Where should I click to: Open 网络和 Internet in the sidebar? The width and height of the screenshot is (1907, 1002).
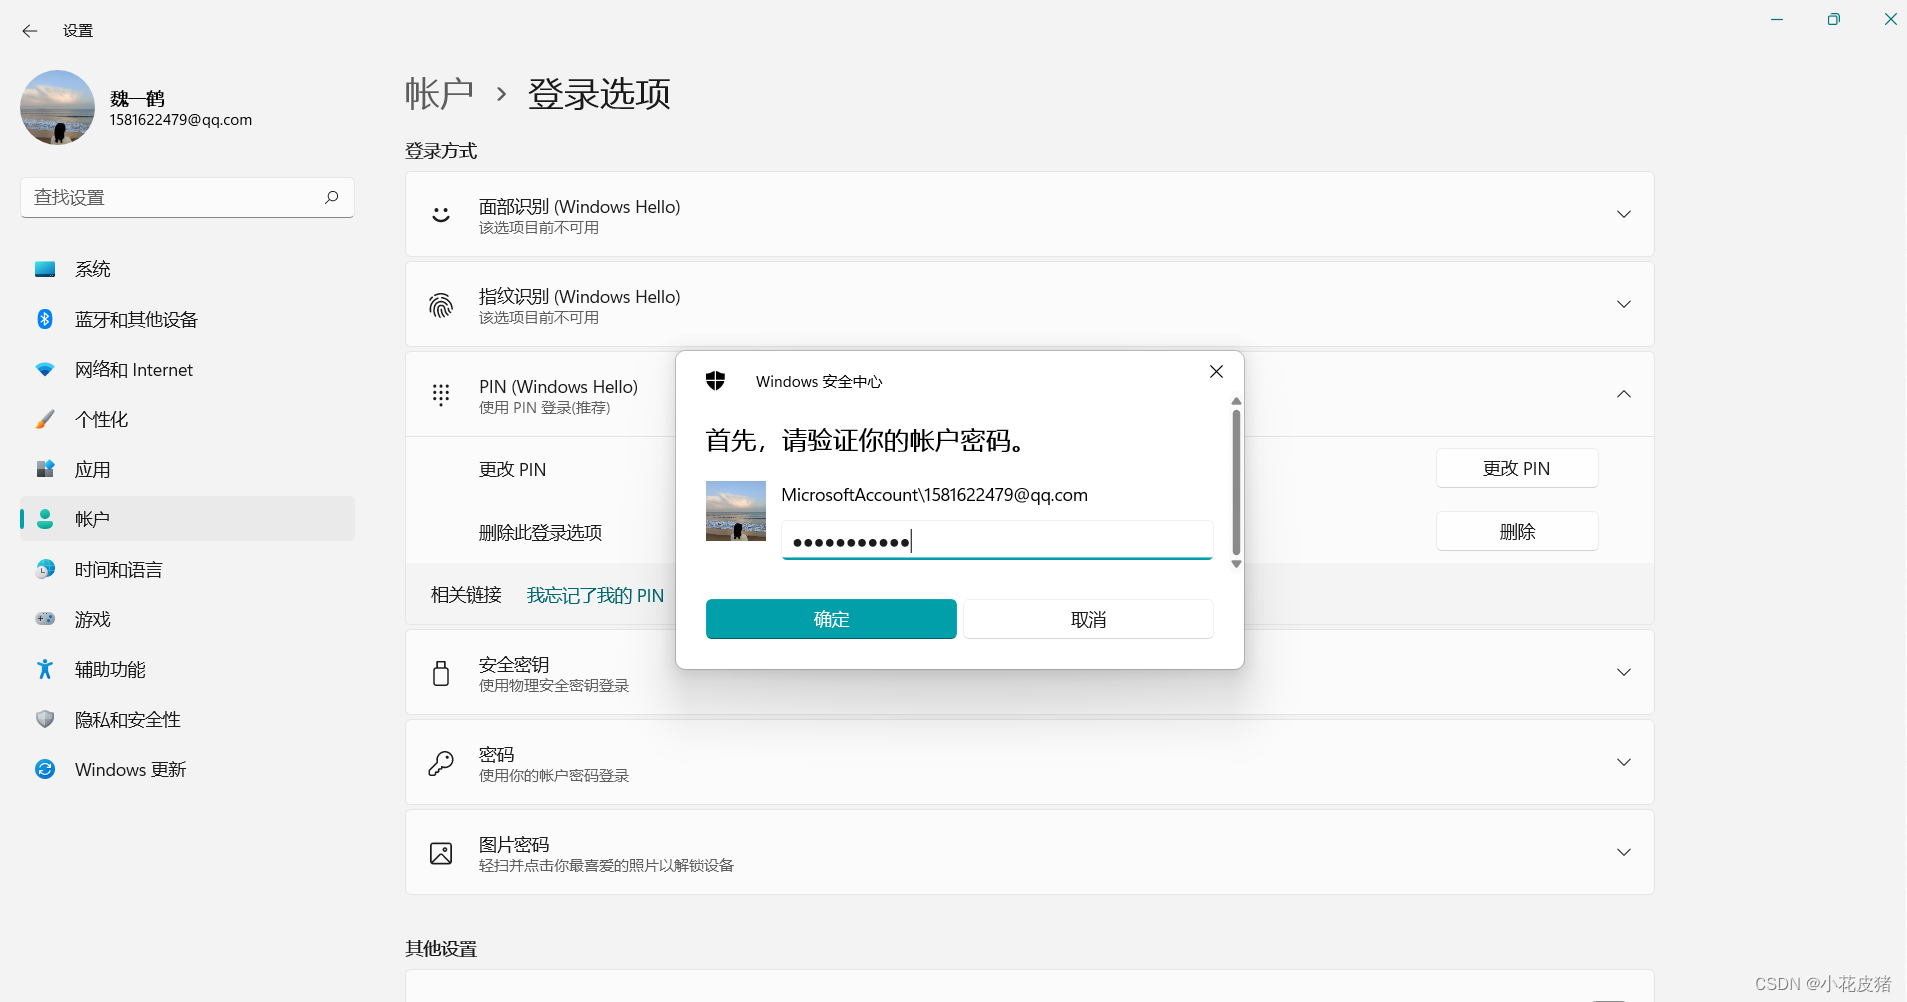point(188,369)
